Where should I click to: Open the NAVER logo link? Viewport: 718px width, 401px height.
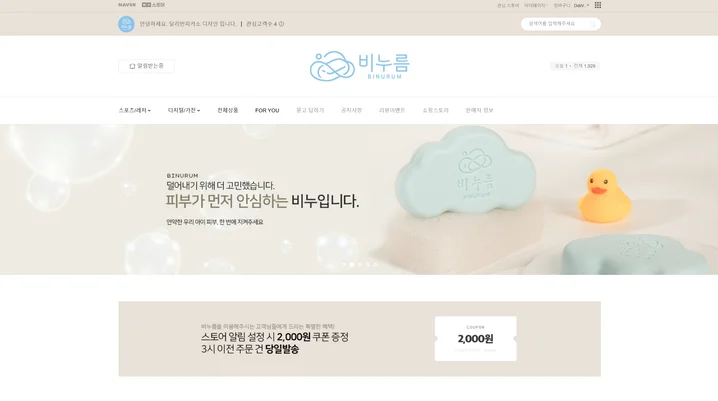coord(127,5)
